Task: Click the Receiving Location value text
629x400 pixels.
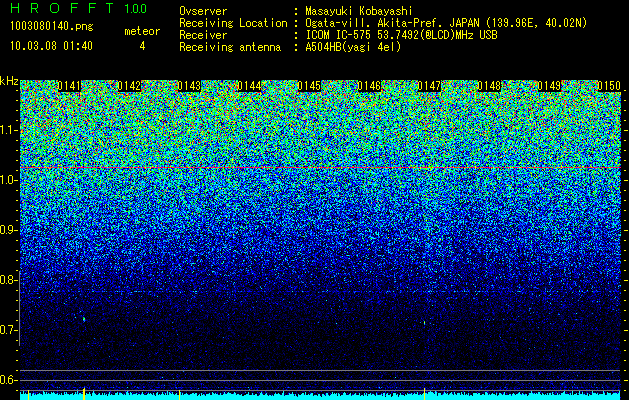Action: (x=446, y=23)
